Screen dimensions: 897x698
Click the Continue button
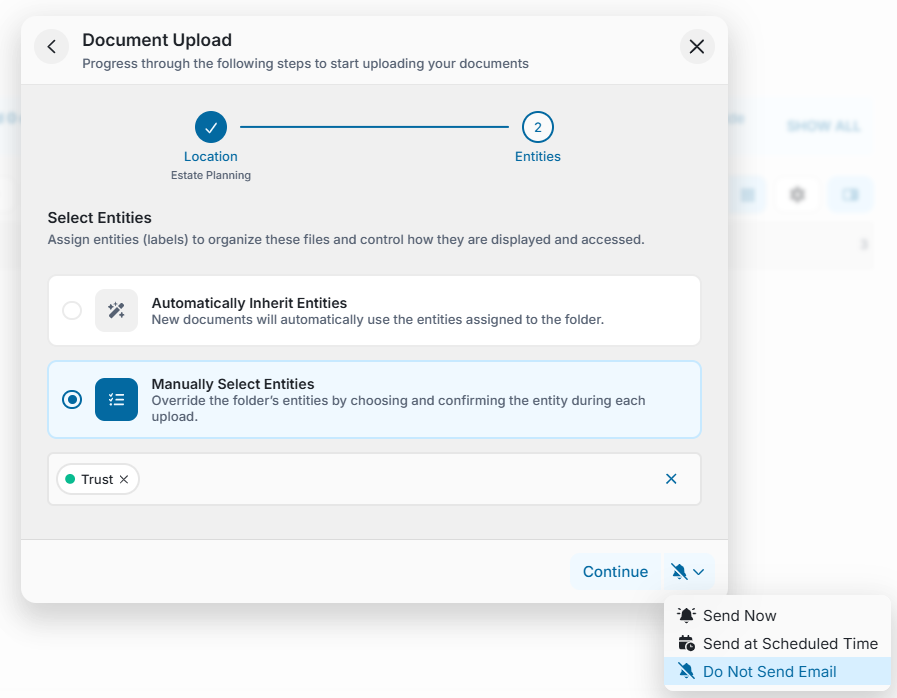(616, 572)
